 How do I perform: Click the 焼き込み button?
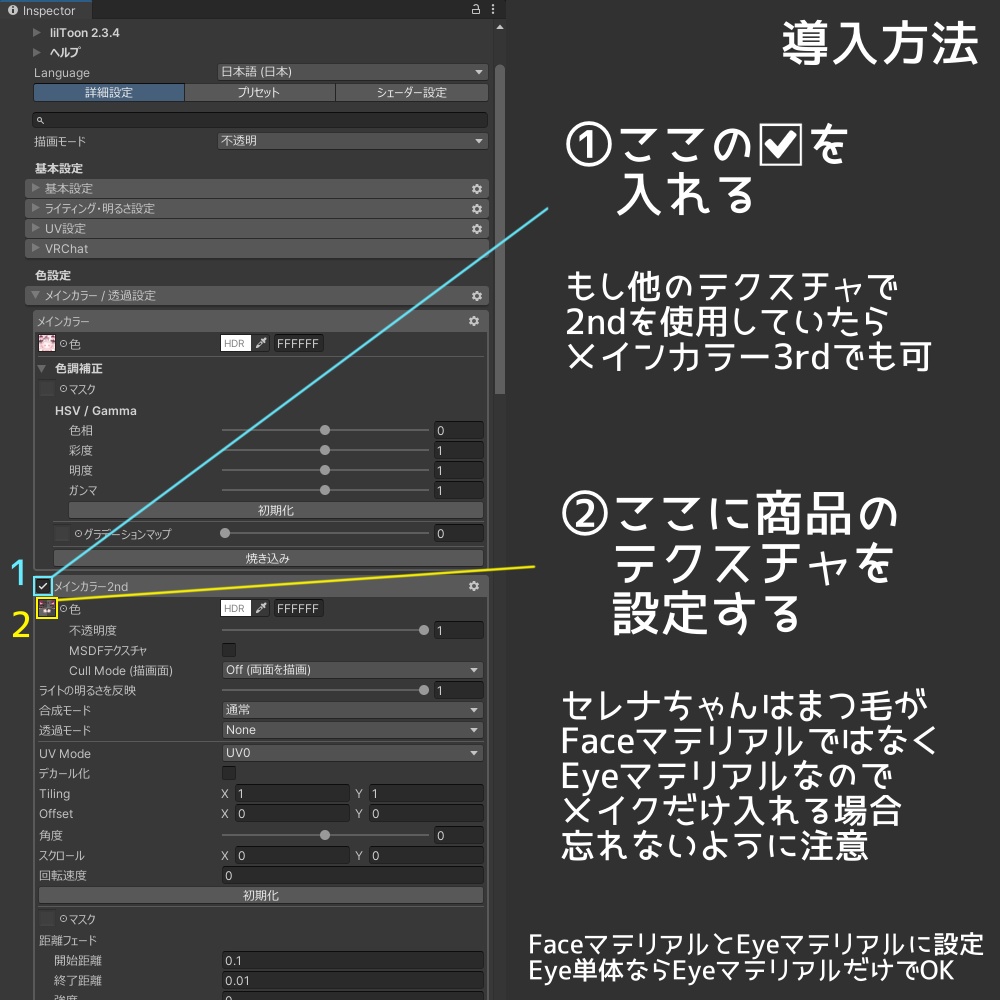point(268,558)
